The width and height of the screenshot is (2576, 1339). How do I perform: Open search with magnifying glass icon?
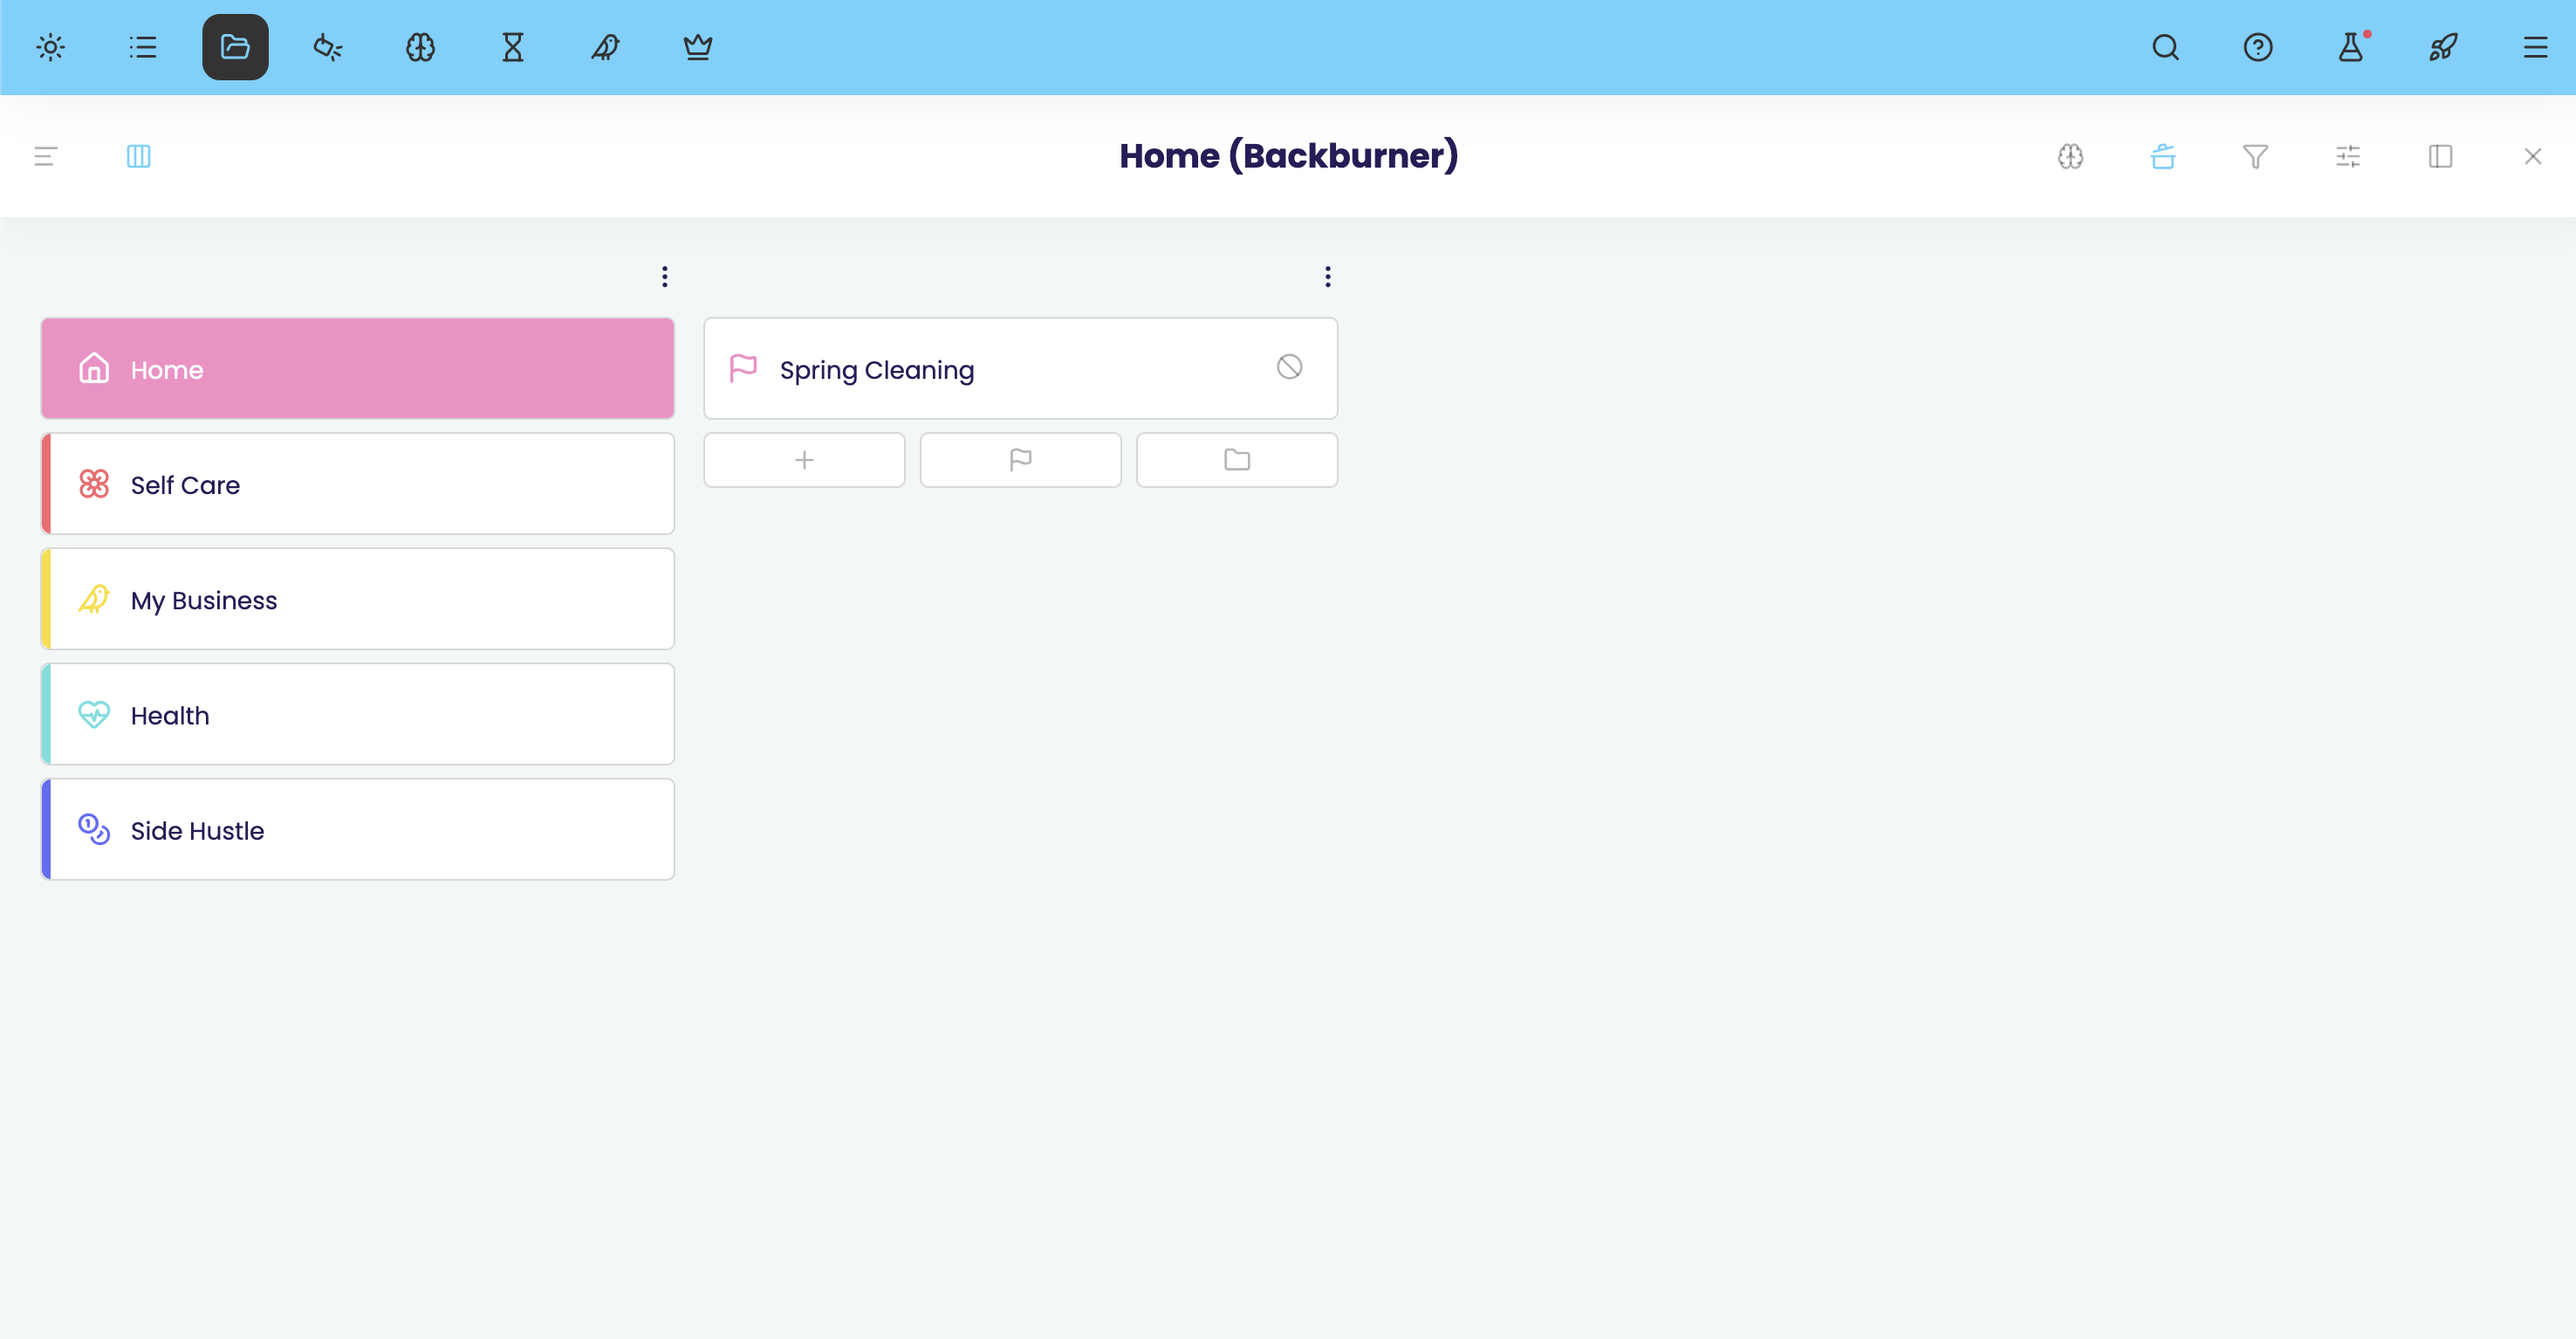click(x=2165, y=47)
